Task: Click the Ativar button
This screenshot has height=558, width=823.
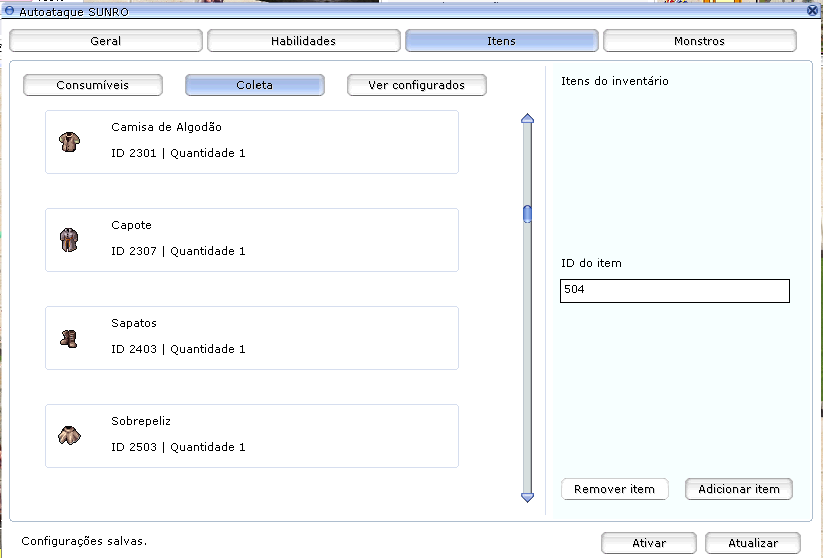Action: [649, 543]
